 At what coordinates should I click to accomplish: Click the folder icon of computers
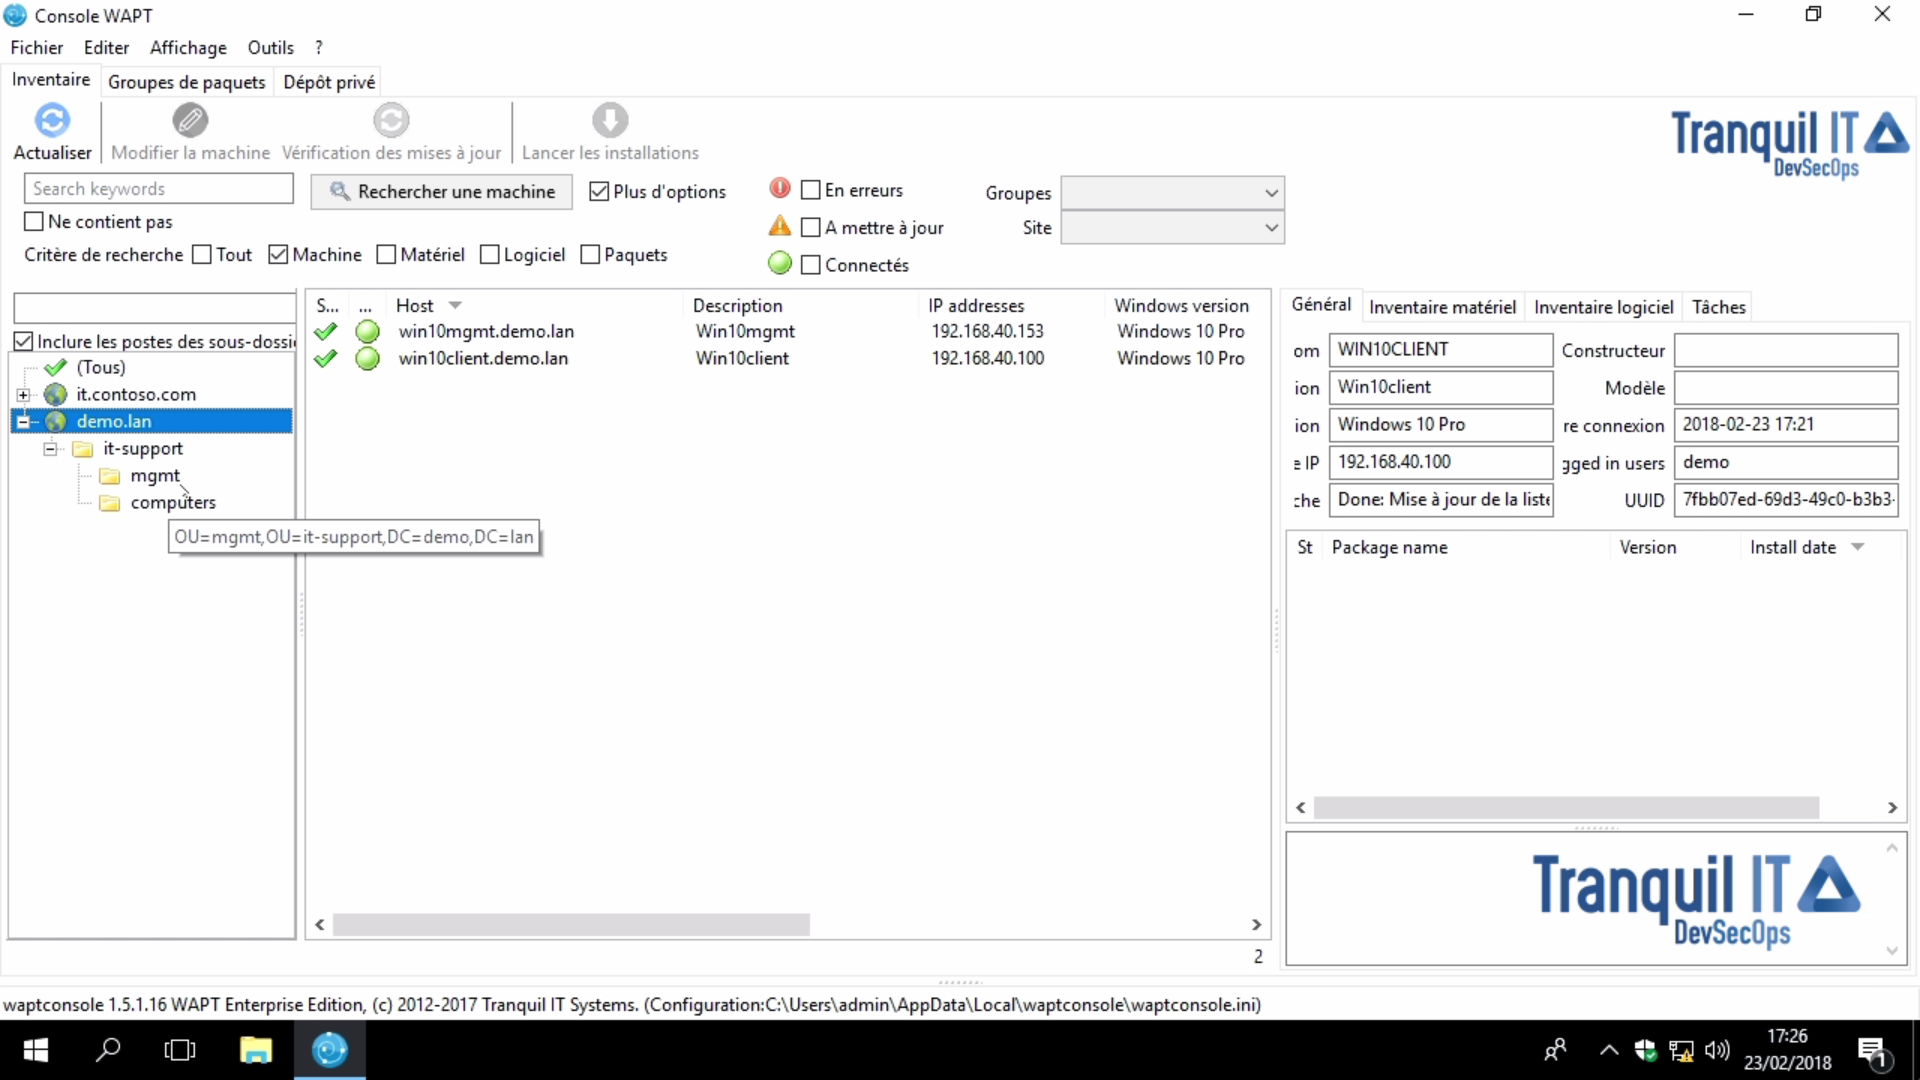(110, 503)
